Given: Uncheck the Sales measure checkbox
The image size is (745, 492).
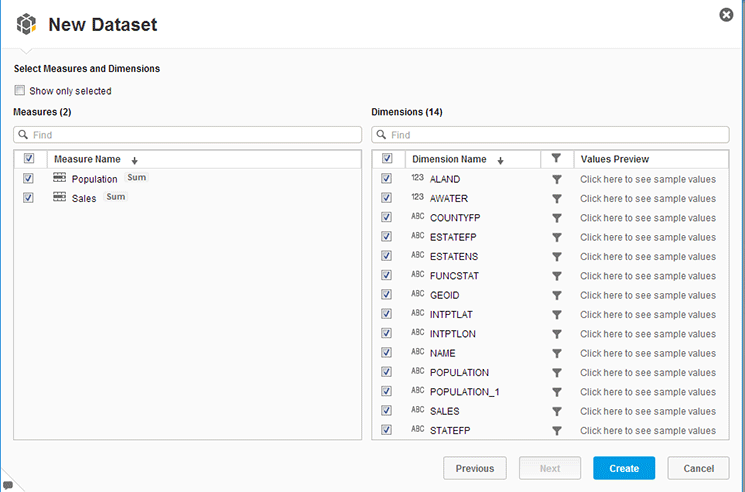Looking at the screenshot, I should point(29,198).
